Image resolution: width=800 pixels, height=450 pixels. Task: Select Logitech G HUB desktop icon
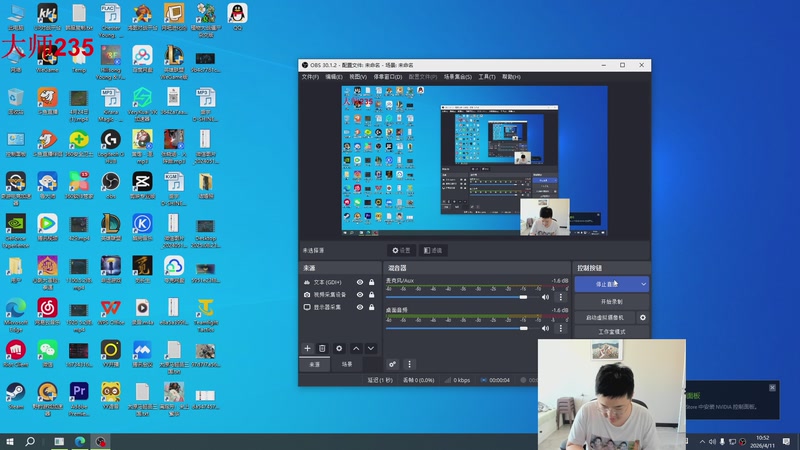(111, 146)
